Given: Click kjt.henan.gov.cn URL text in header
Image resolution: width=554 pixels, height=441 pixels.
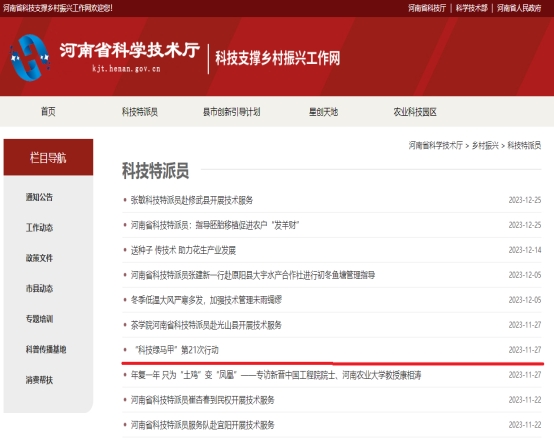Looking at the screenshot, I should click(x=126, y=69).
